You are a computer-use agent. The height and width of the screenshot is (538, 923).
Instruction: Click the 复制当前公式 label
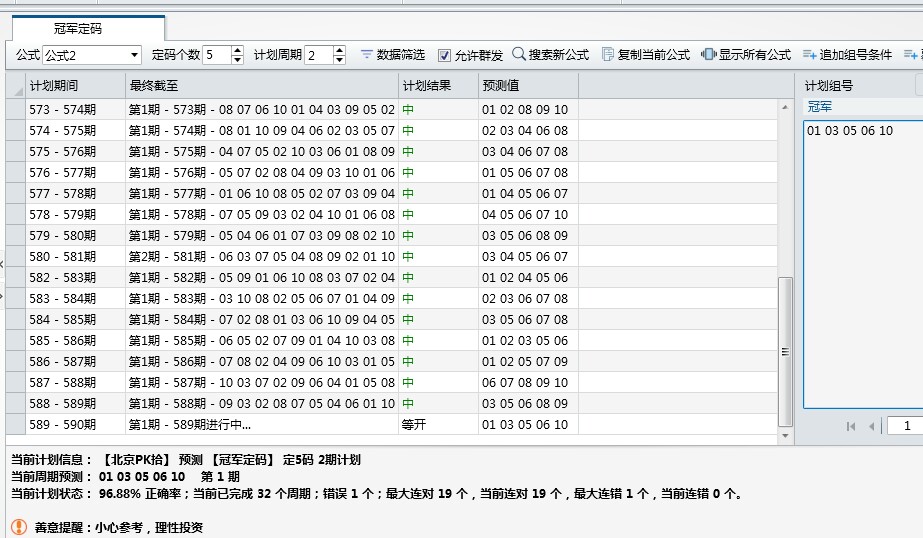(653, 55)
